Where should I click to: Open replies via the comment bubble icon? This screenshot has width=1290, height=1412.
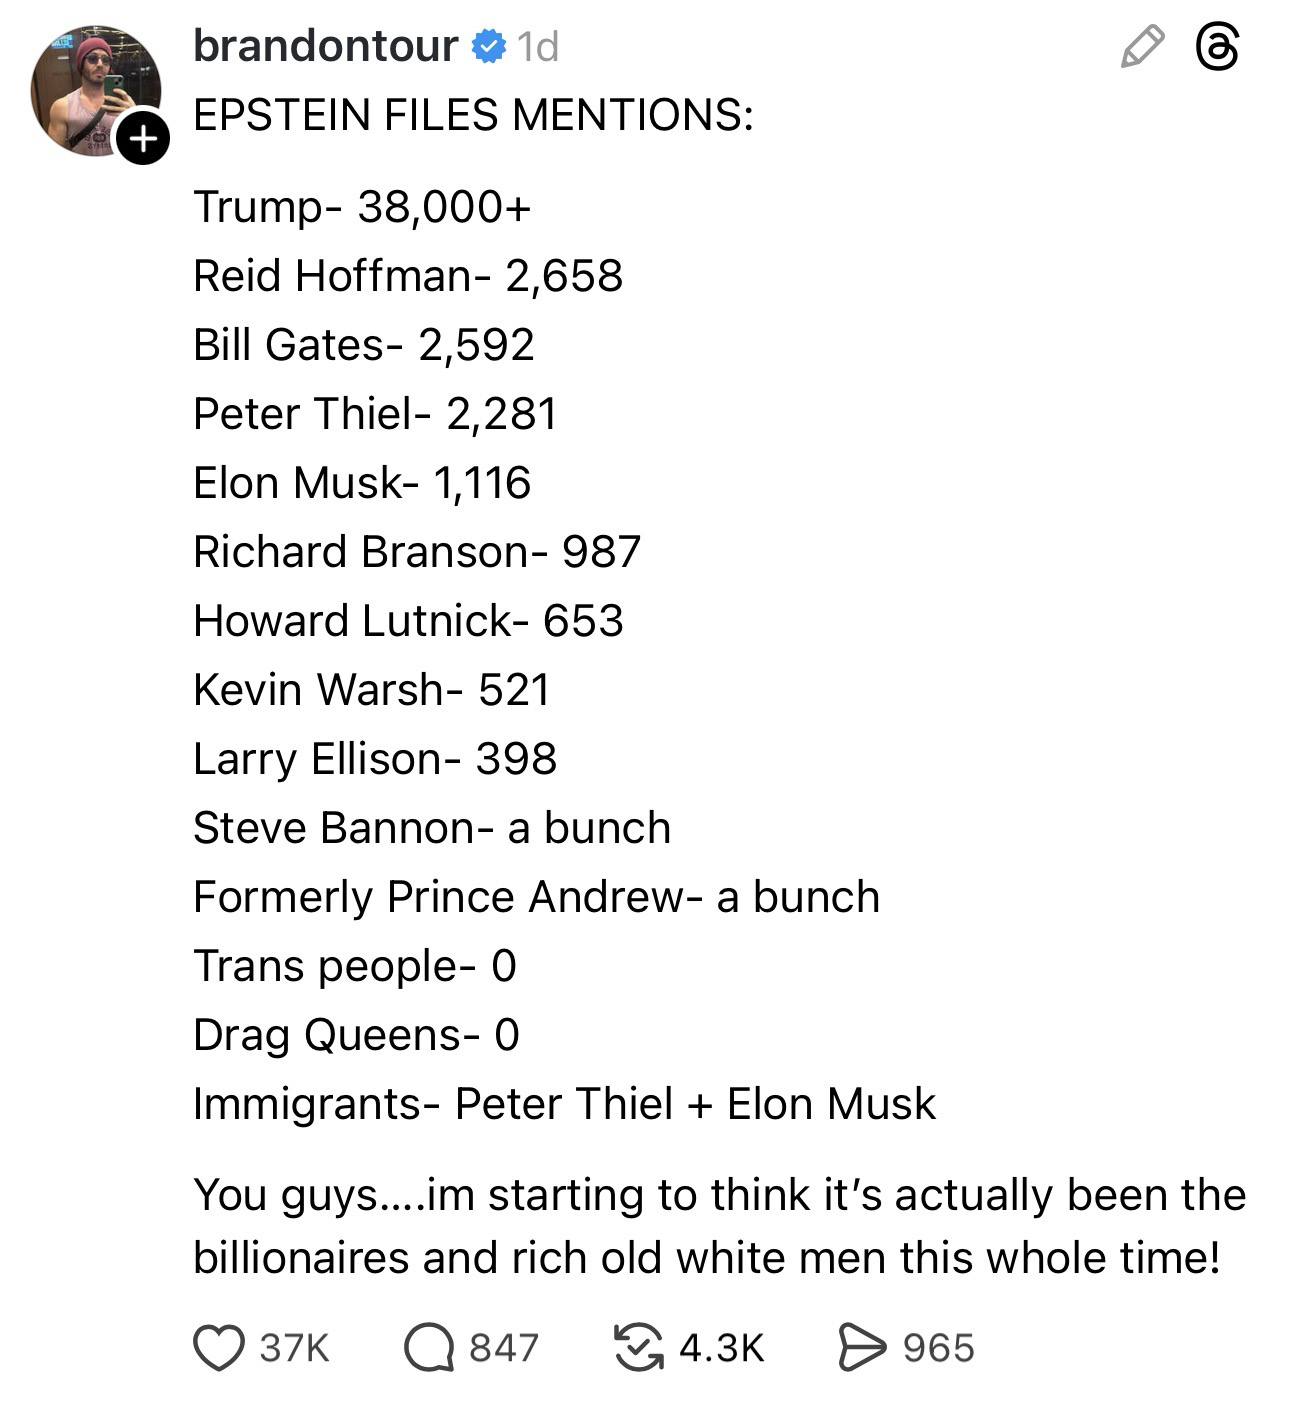coord(429,1347)
